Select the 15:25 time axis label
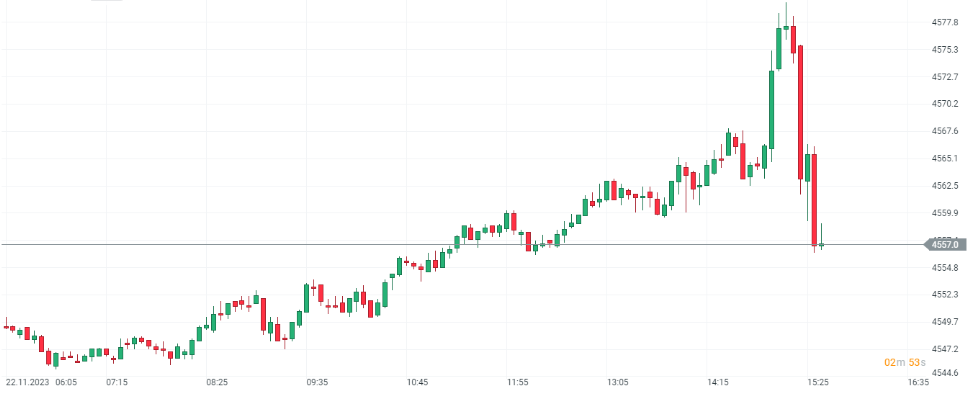Image resolution: width=977 pixels, height=401 pixels. tap(817, 382)
